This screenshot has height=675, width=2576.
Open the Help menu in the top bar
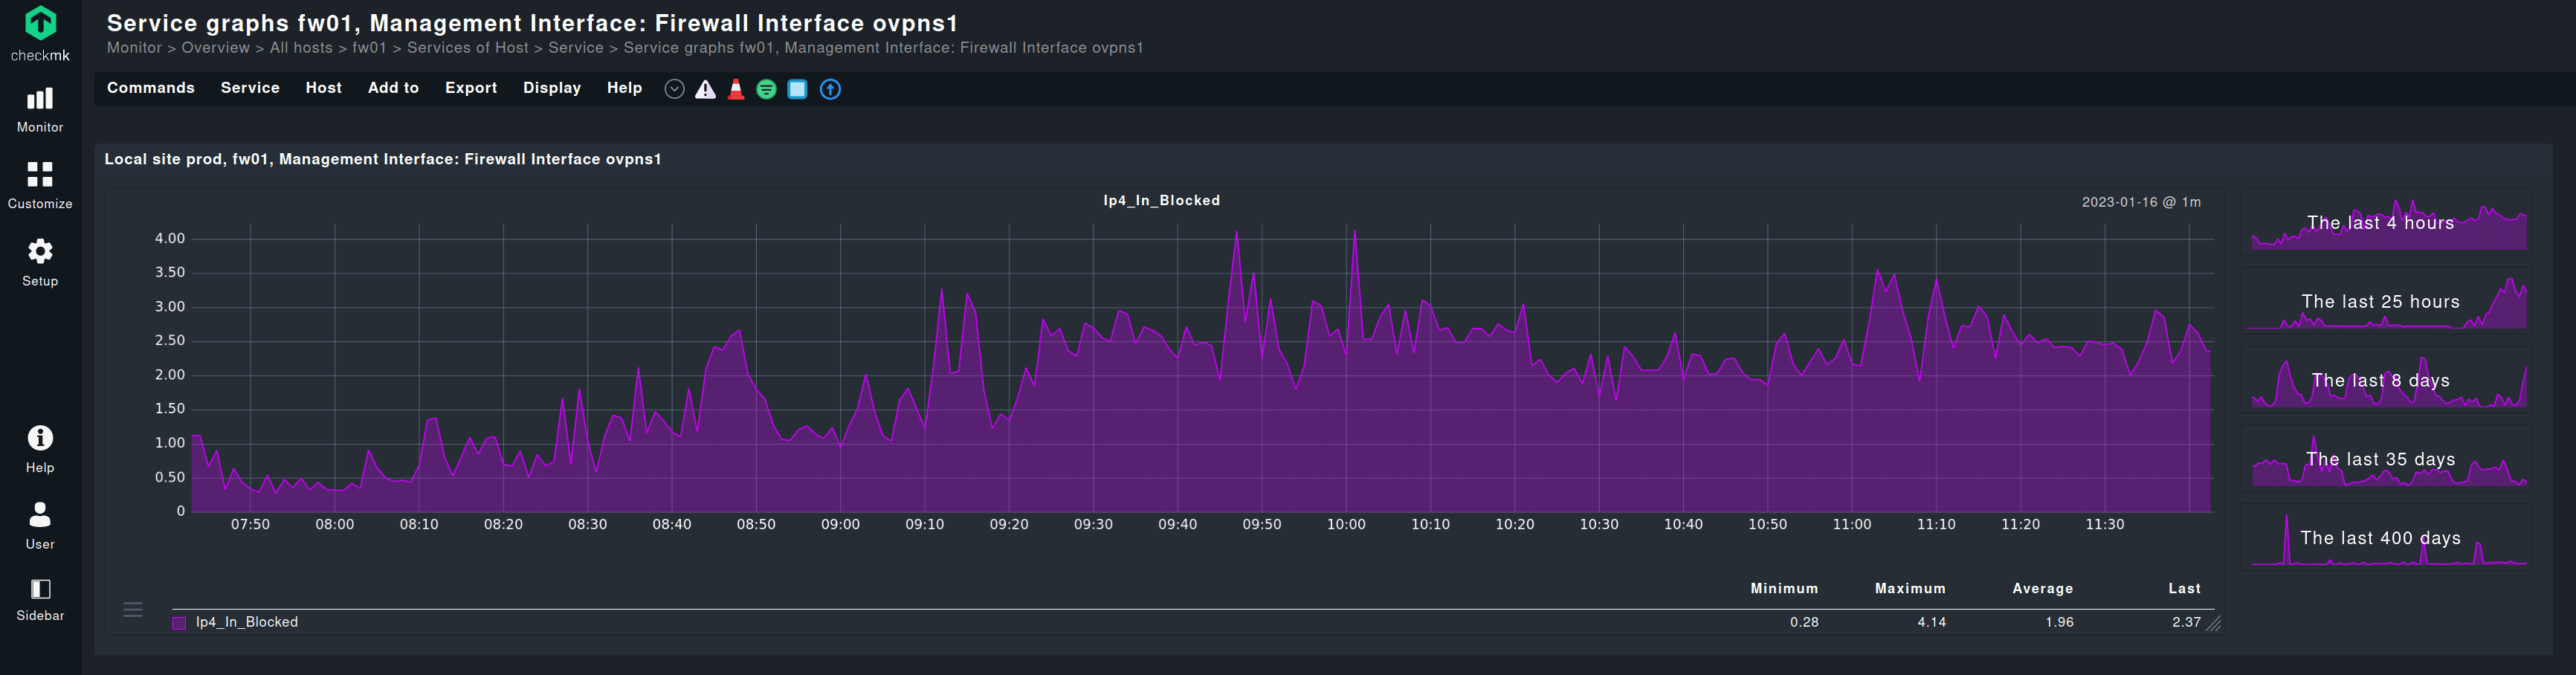point(624,88)
